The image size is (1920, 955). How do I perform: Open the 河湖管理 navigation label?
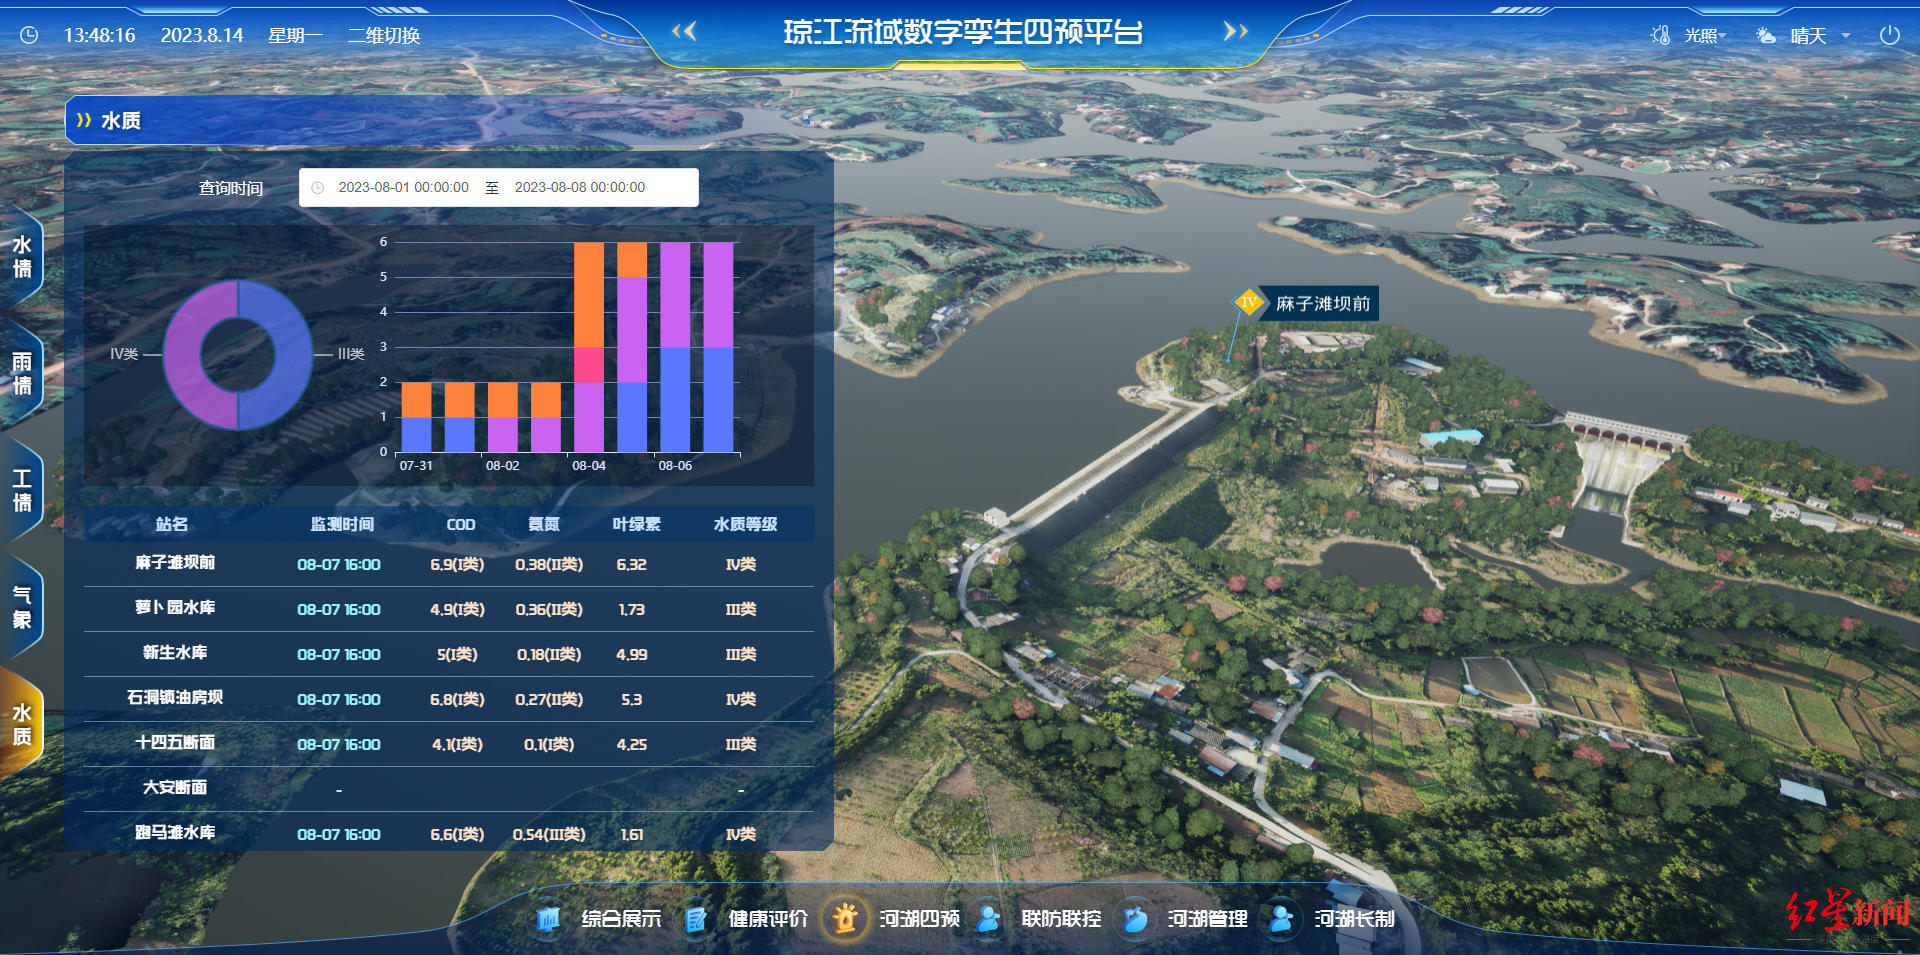[1208, 918]
